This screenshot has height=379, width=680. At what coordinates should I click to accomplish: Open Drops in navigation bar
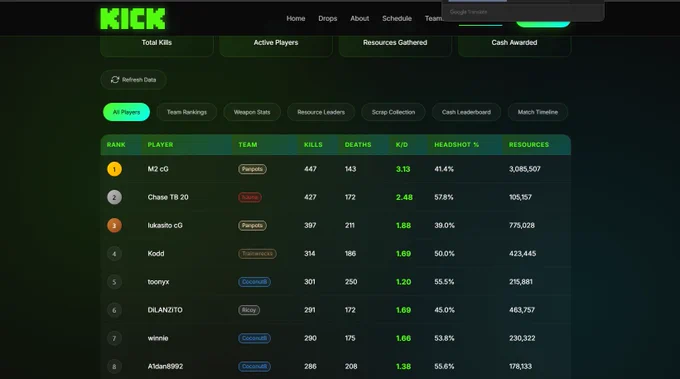pyautogui.click(x=327, y=18)
